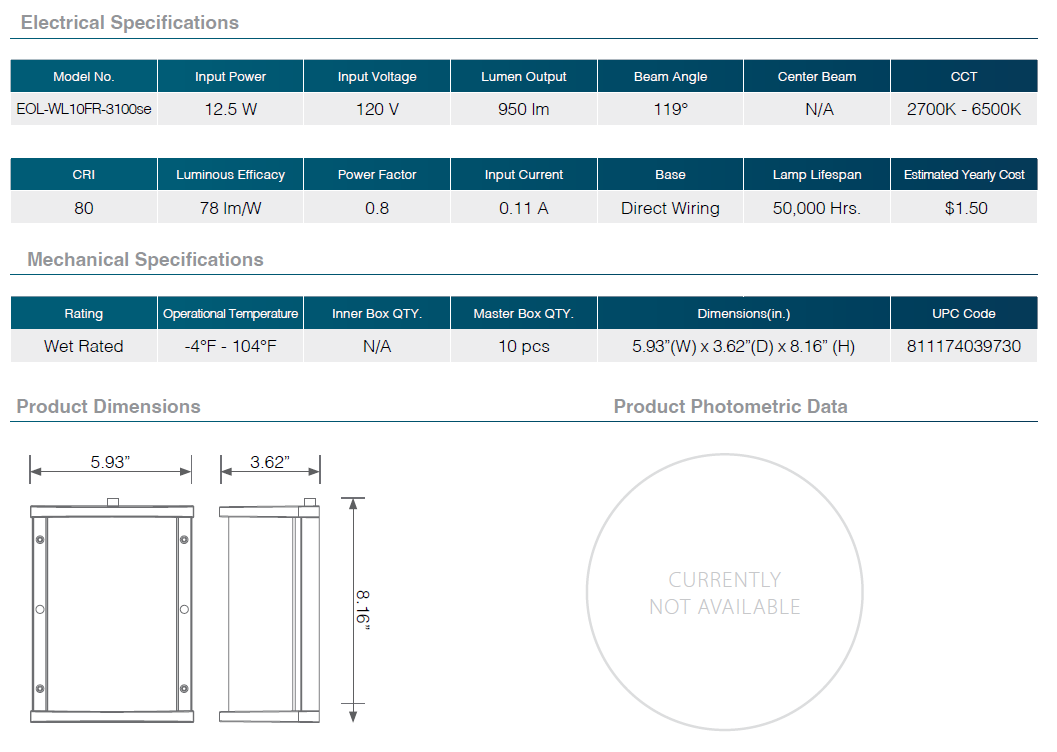1057x752 pixels.
Task: Select the Direct Wiring base value
Action: point(670,208)
